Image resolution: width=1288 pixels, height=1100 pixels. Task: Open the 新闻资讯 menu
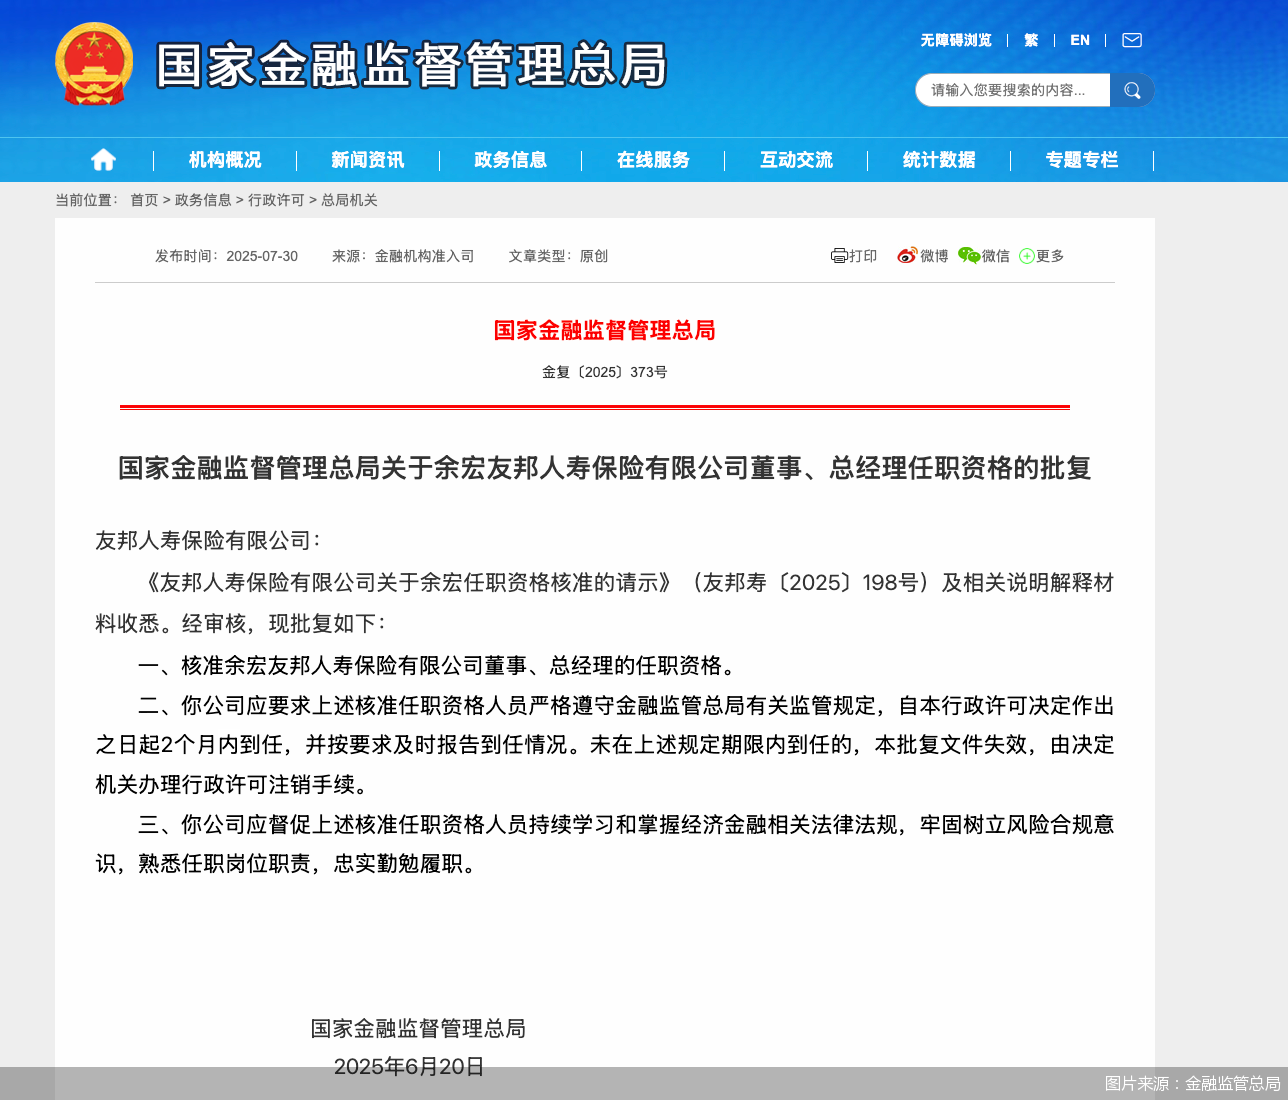tap(368, 160)
